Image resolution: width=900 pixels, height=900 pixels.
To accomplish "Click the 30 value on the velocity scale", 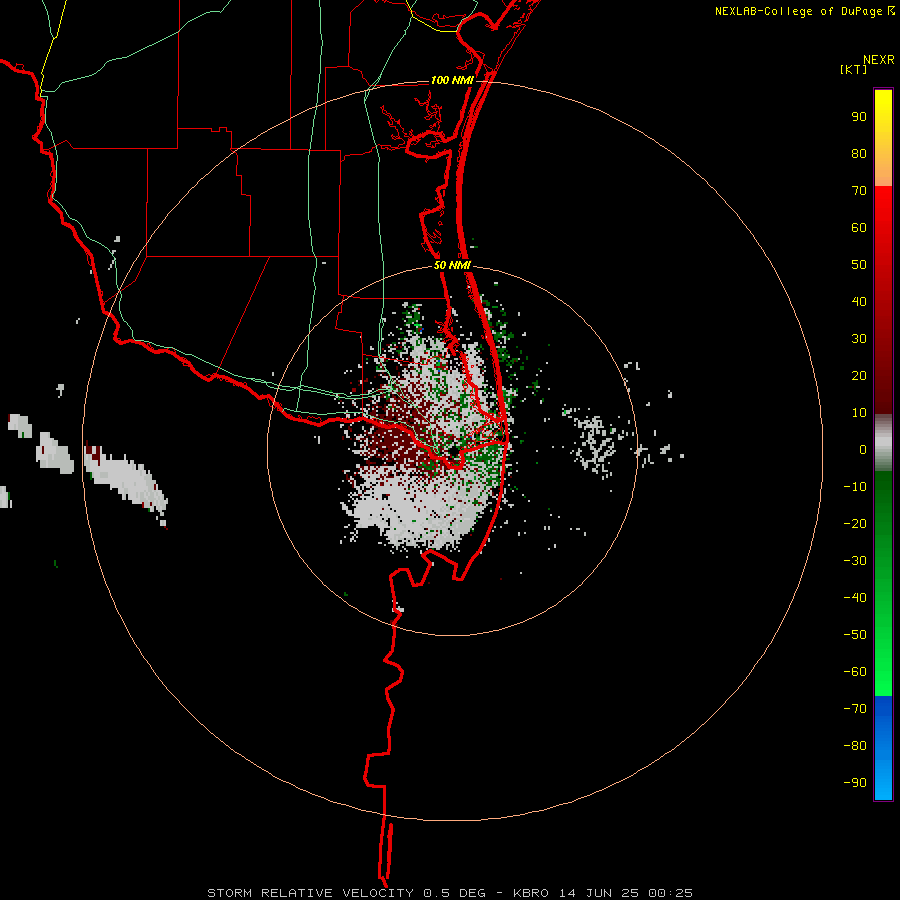I will click(859, 339).
